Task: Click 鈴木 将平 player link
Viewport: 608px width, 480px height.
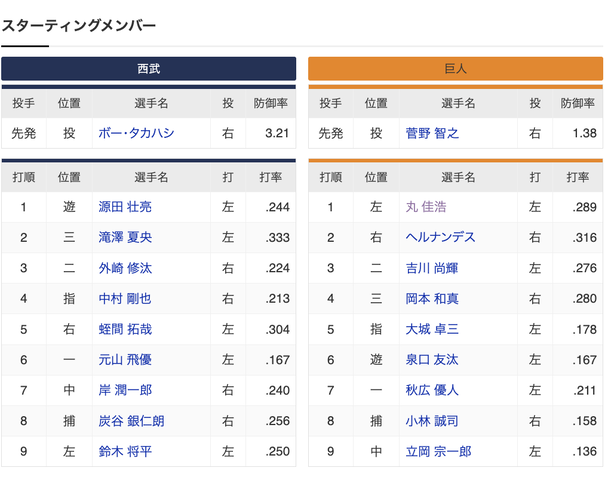Action: point(125,451)
